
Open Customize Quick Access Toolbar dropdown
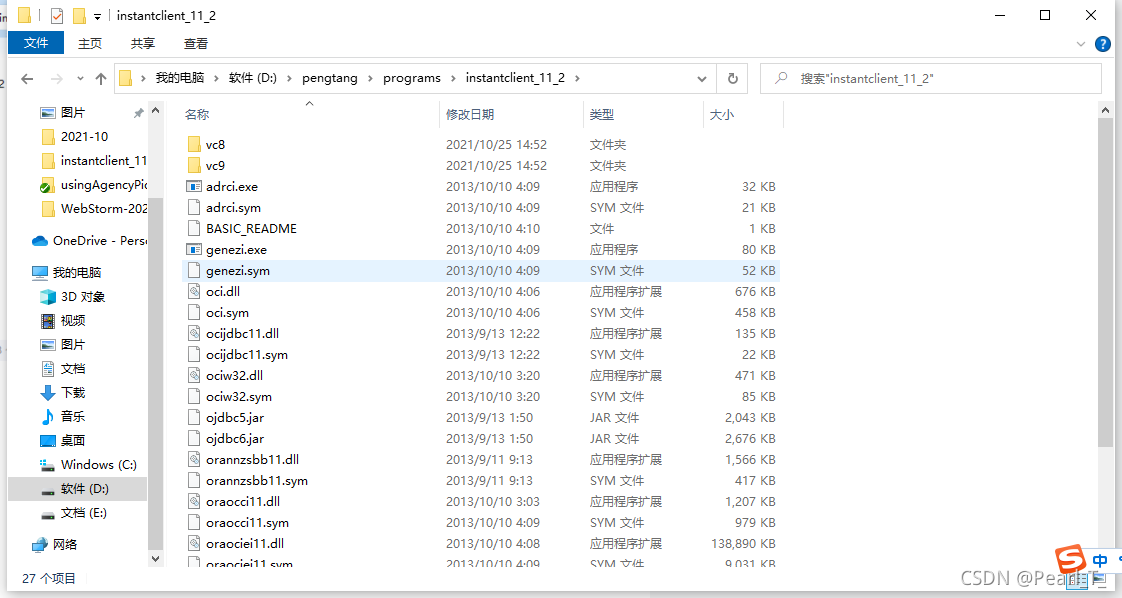tap(97, 16)
